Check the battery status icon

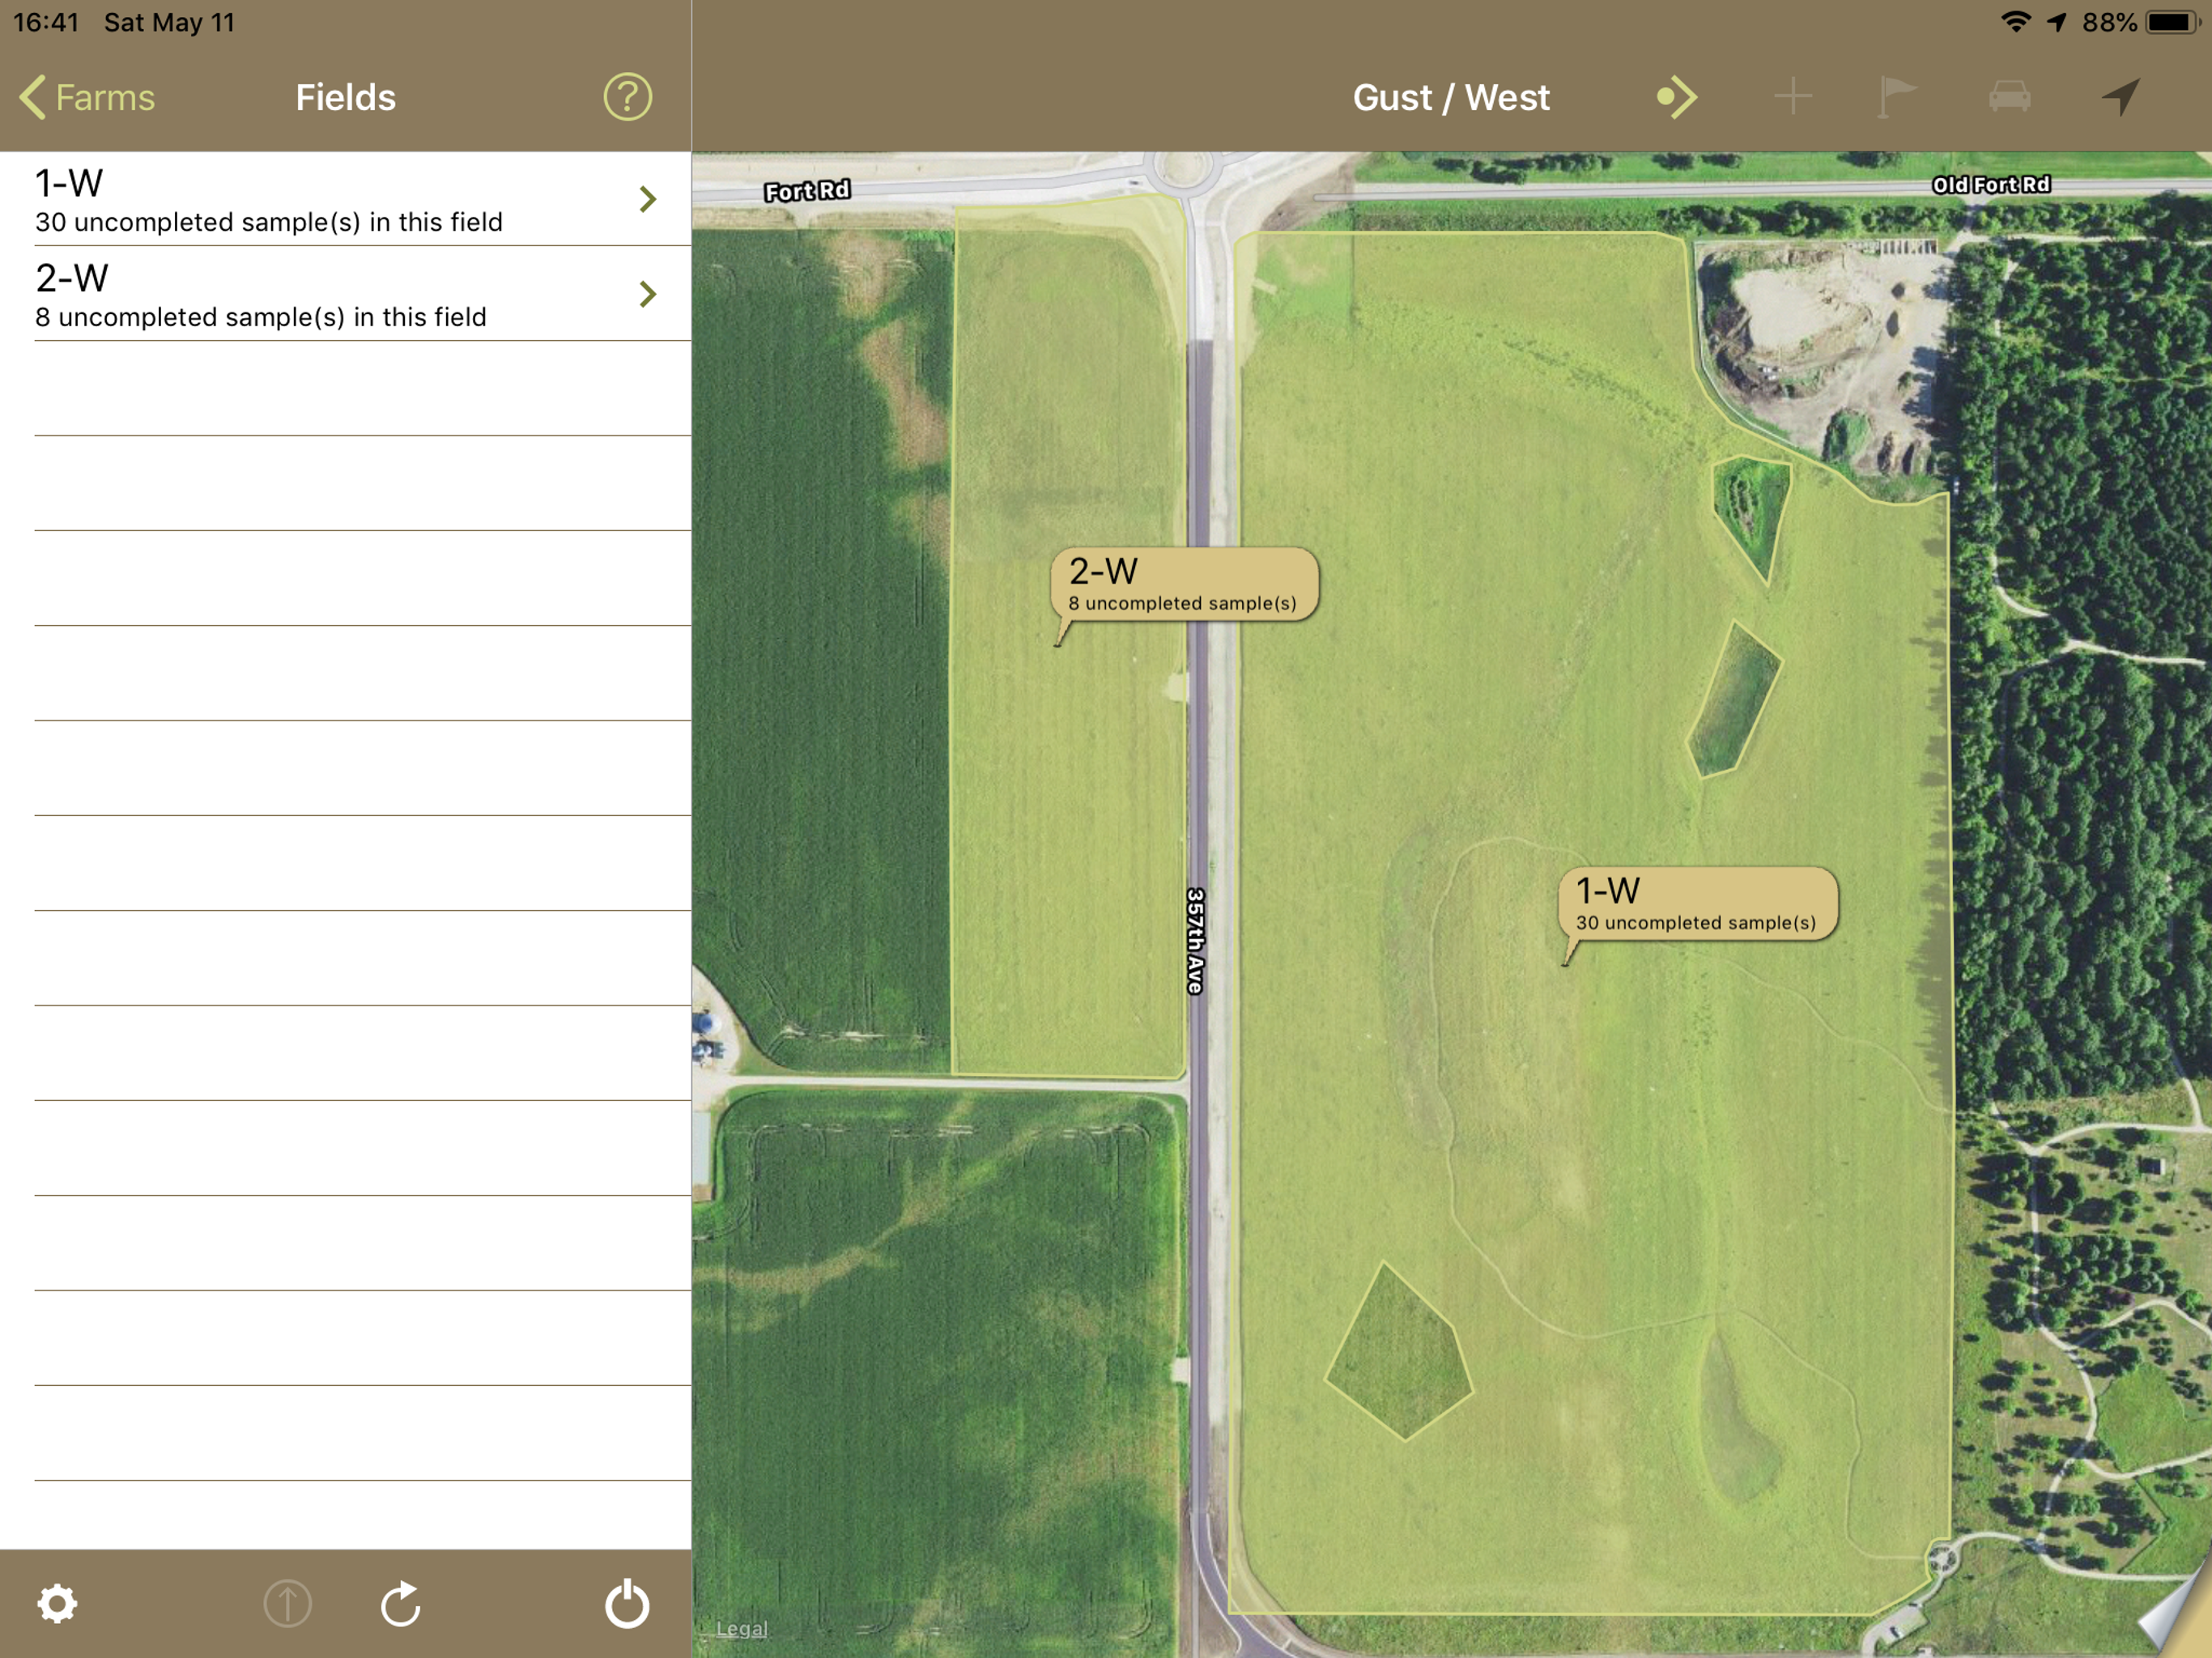pyautogui.click(x=2172, y=22)
